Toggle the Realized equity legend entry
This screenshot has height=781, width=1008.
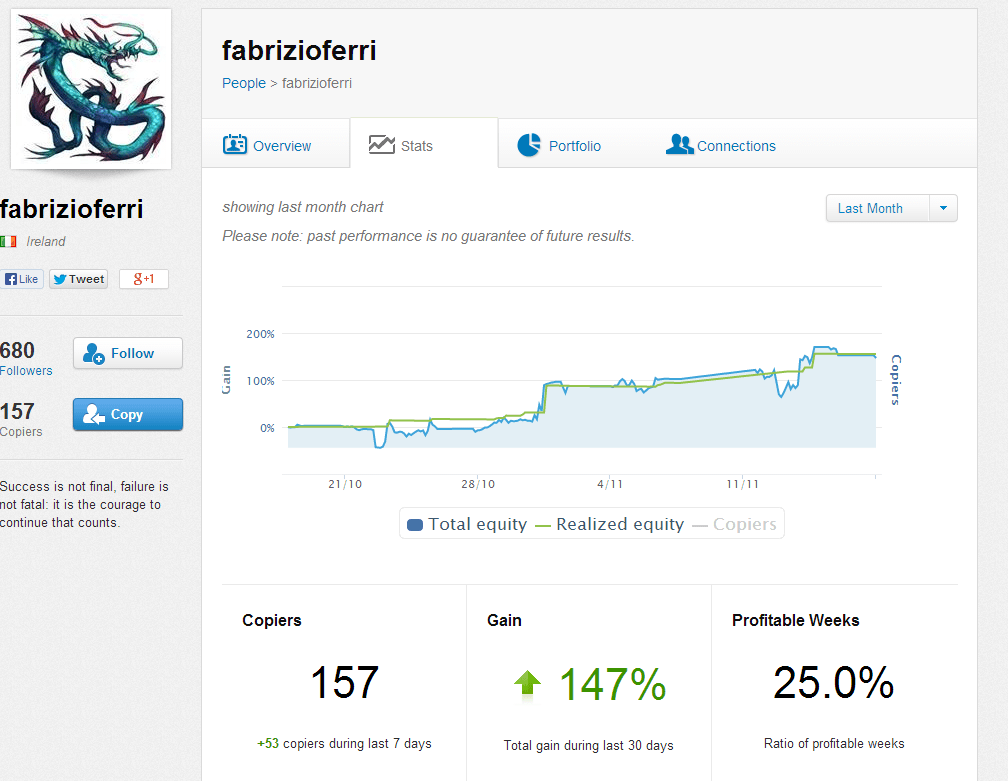[x=609, y=525]
